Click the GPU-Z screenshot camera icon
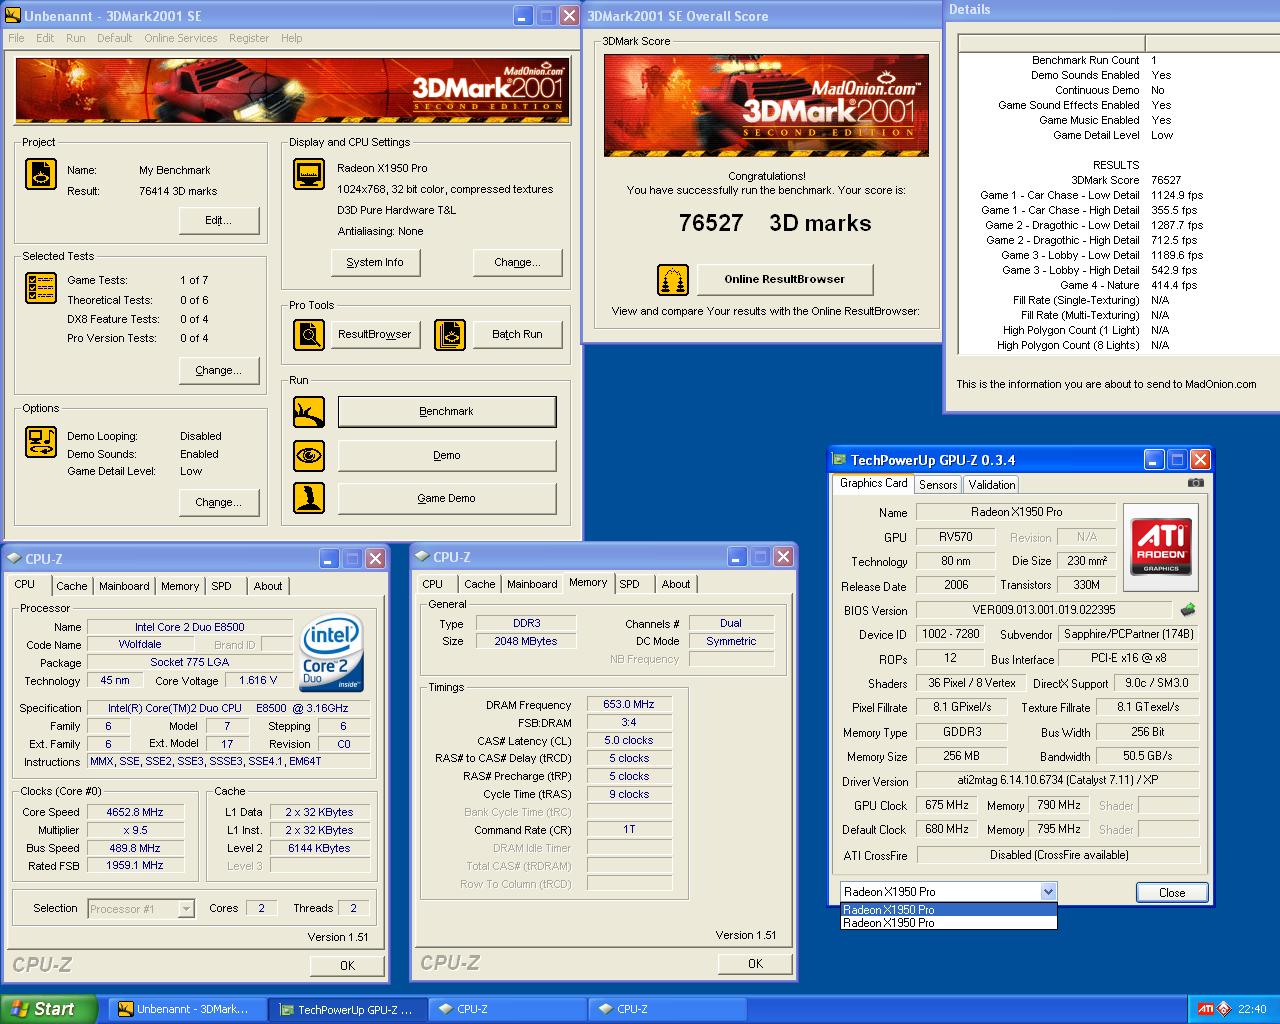1280x1024 pixels. (1195, 483)
